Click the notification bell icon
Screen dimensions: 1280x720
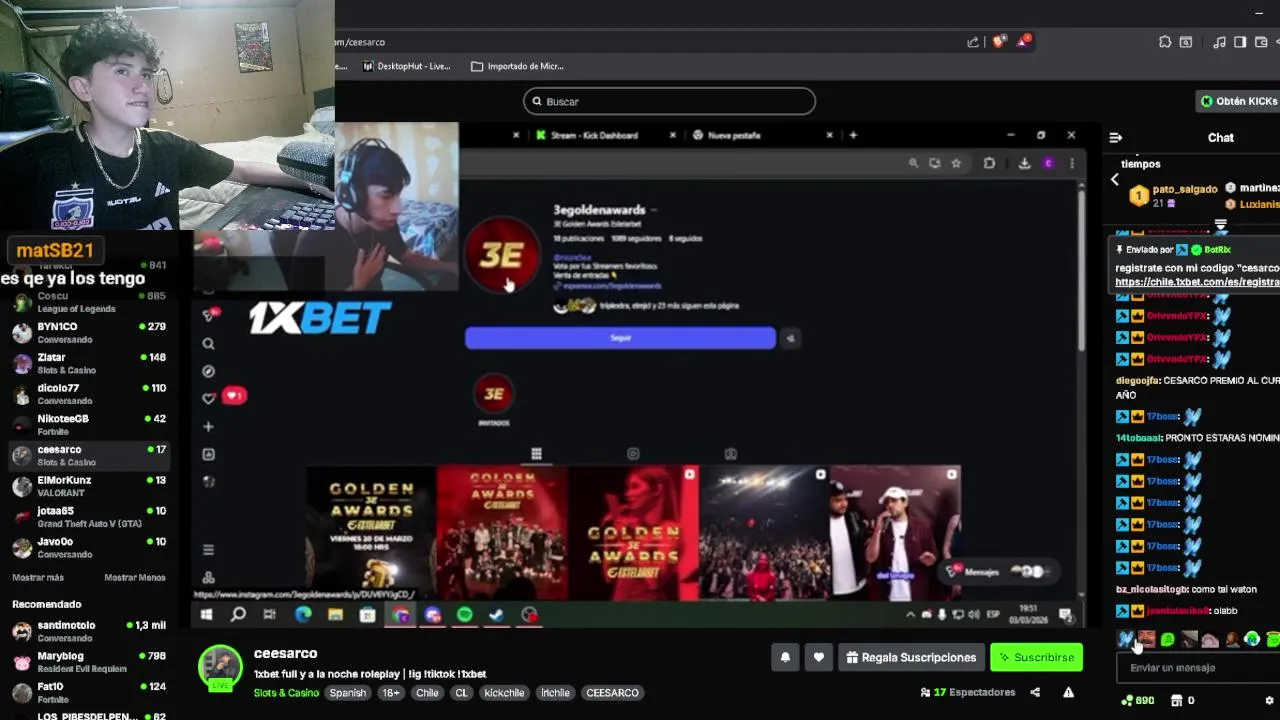pos(785,657)
